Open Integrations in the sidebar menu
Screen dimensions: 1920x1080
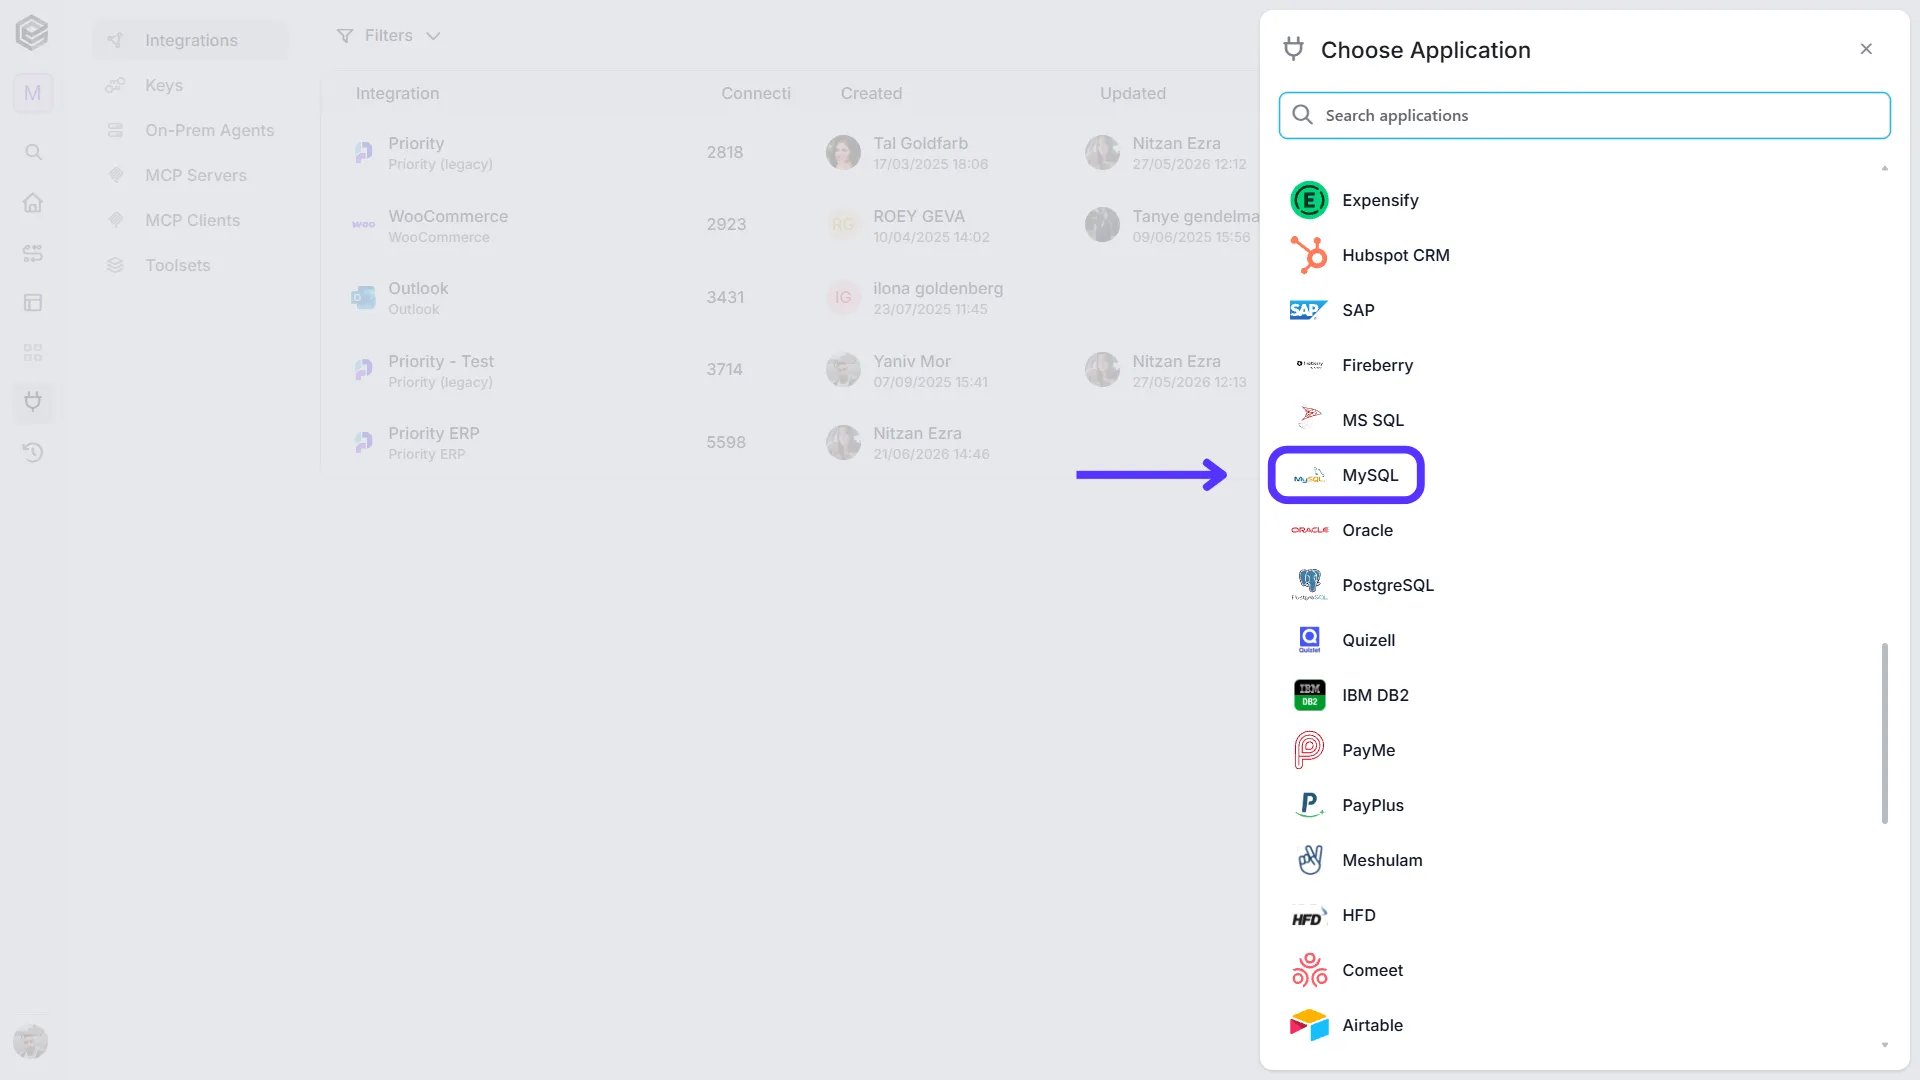[x=190, y=40]
